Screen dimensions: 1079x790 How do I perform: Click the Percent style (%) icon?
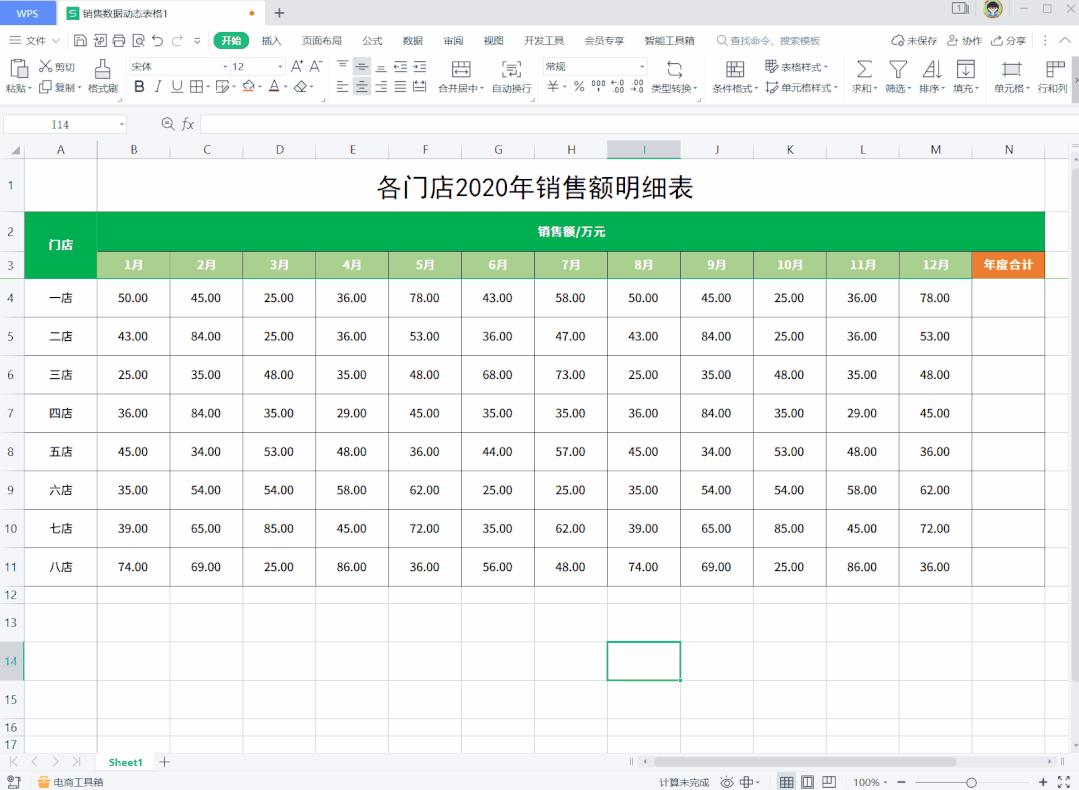pos(580,88)
